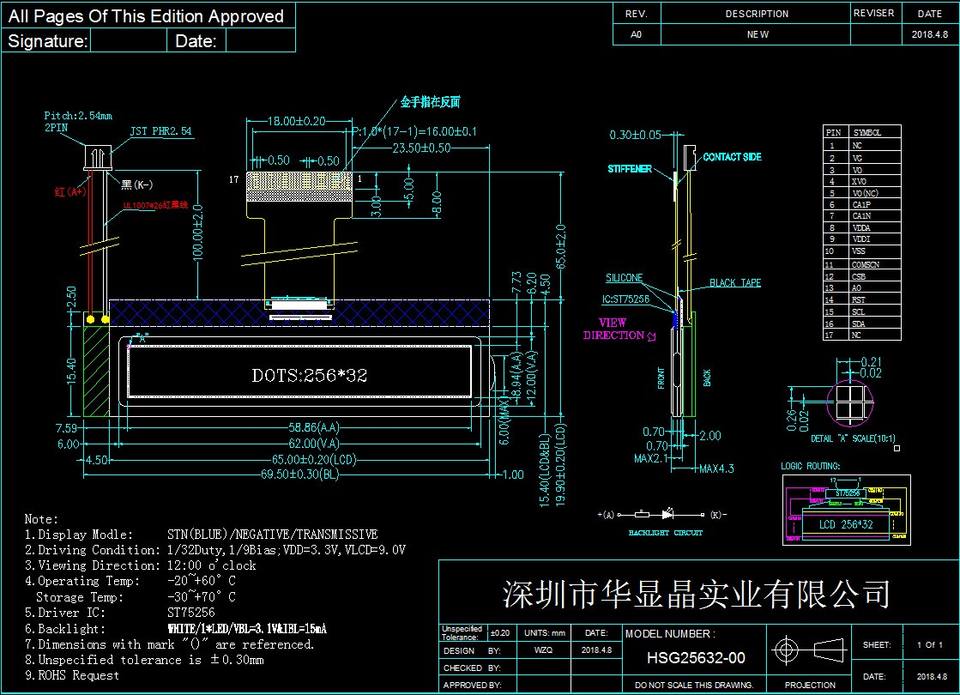Select "WHITE/1*LED/VBL=3.1V&IBL=15mA" backlight note

[x=247, y=629]
